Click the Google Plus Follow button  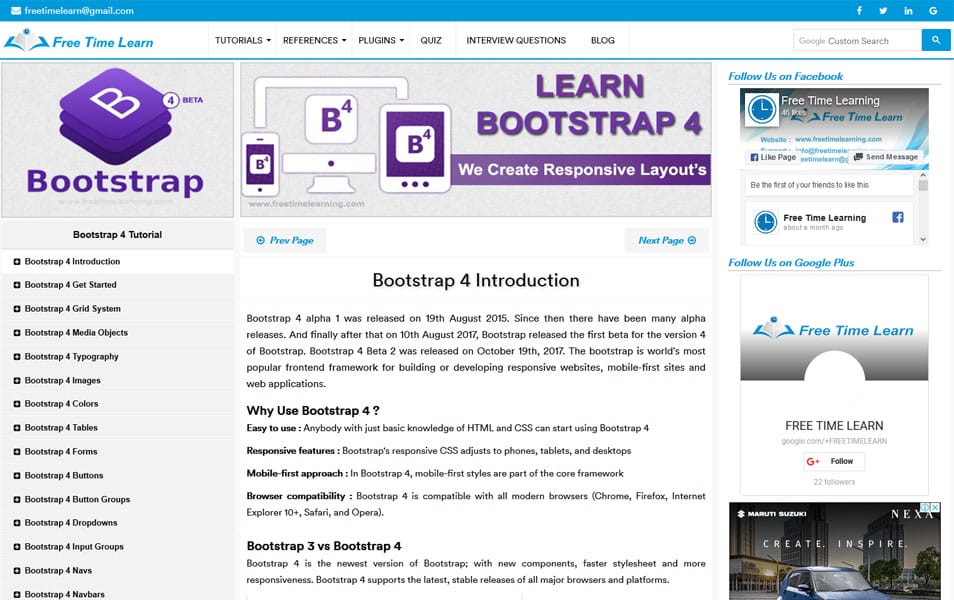tap(834, 461)
